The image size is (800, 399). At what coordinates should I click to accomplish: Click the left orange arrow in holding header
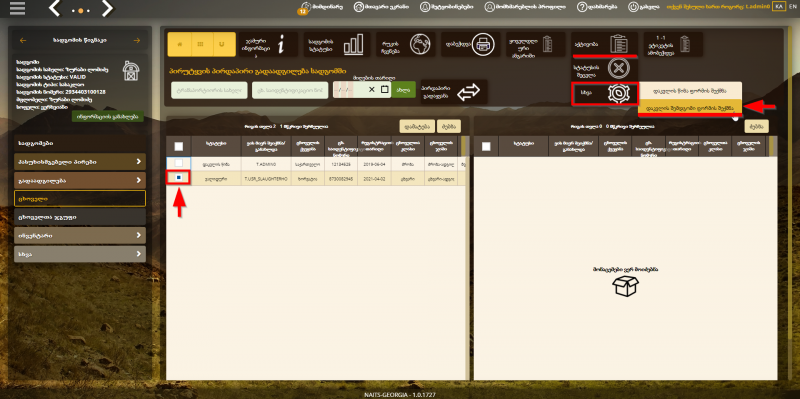click(x=22, y=41)
